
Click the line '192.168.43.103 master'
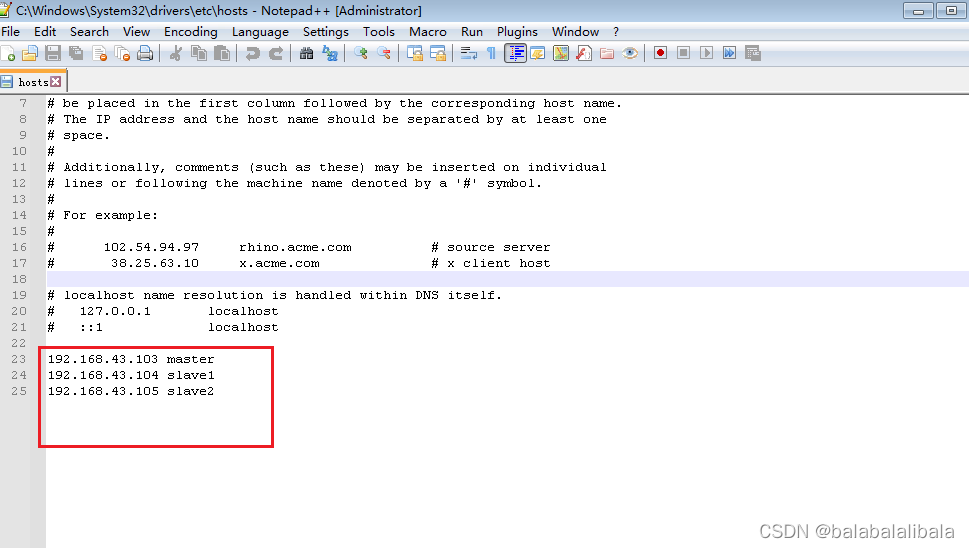(x=131, y=359)
